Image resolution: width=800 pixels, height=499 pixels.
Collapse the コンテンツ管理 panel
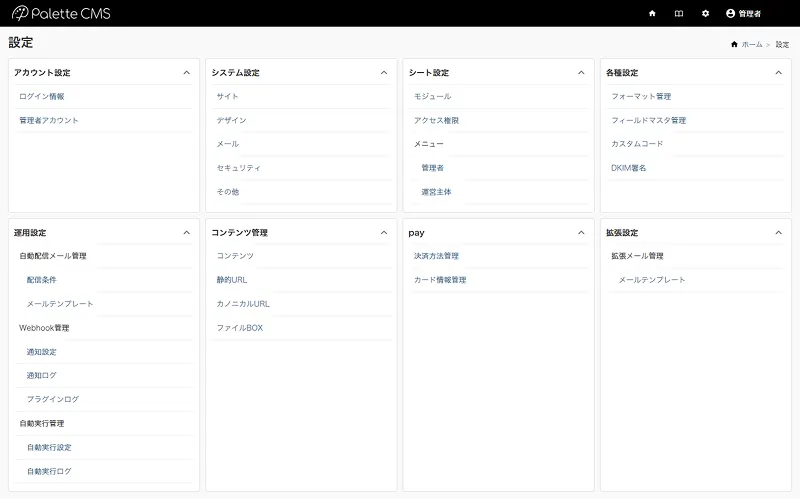click(x=384, y=233)
